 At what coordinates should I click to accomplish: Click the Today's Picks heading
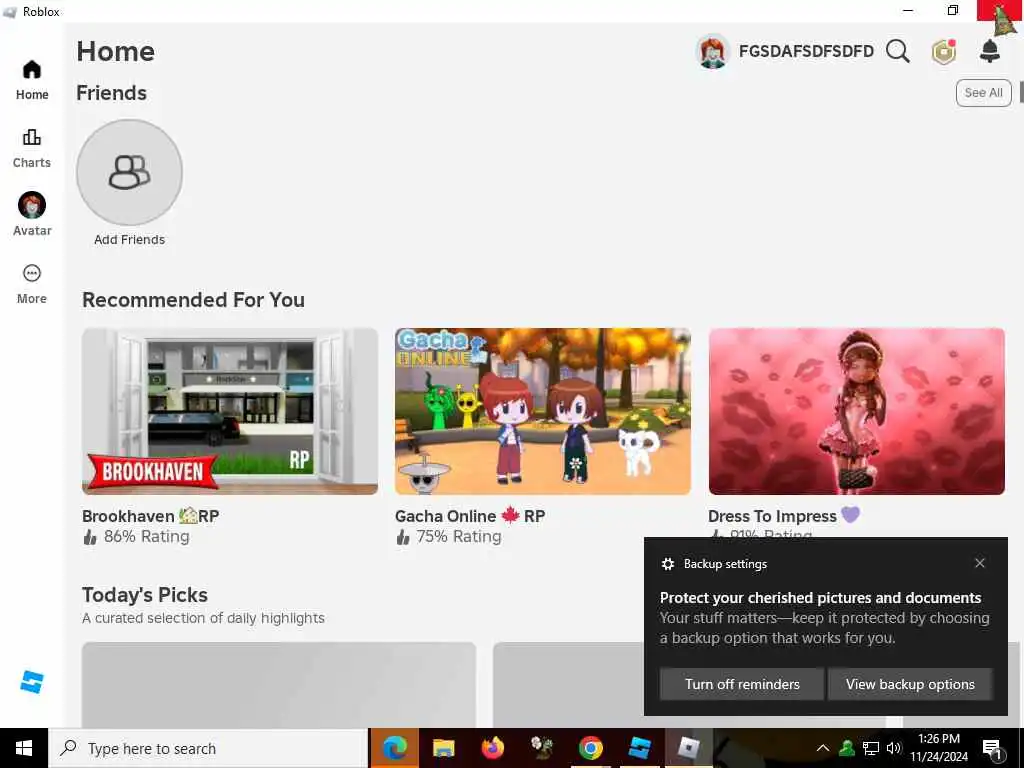(x=144, y=595)
